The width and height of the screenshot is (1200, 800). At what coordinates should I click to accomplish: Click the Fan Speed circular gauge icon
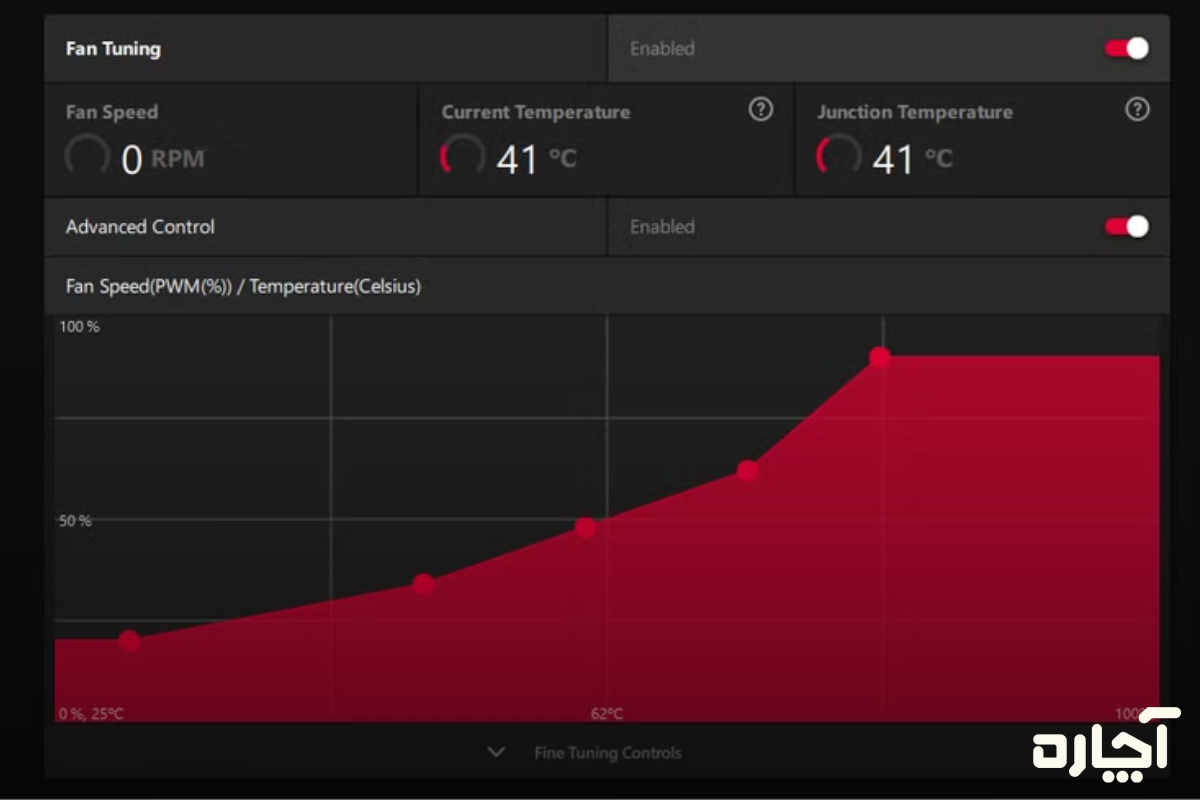coord(87,157)
